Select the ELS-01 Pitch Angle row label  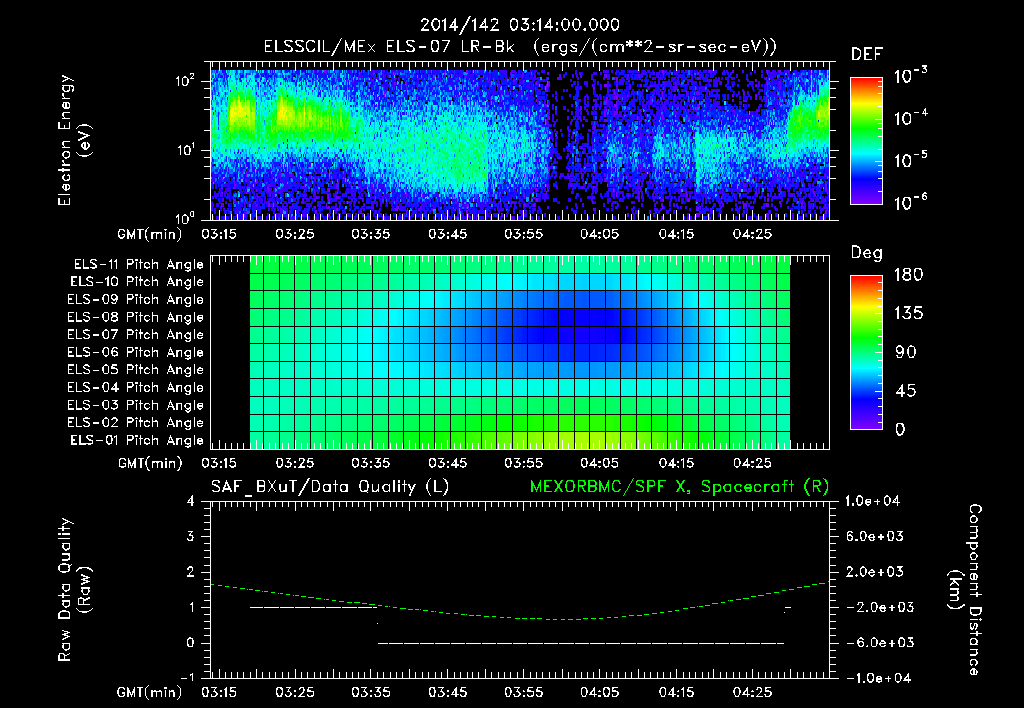point(137,440)
